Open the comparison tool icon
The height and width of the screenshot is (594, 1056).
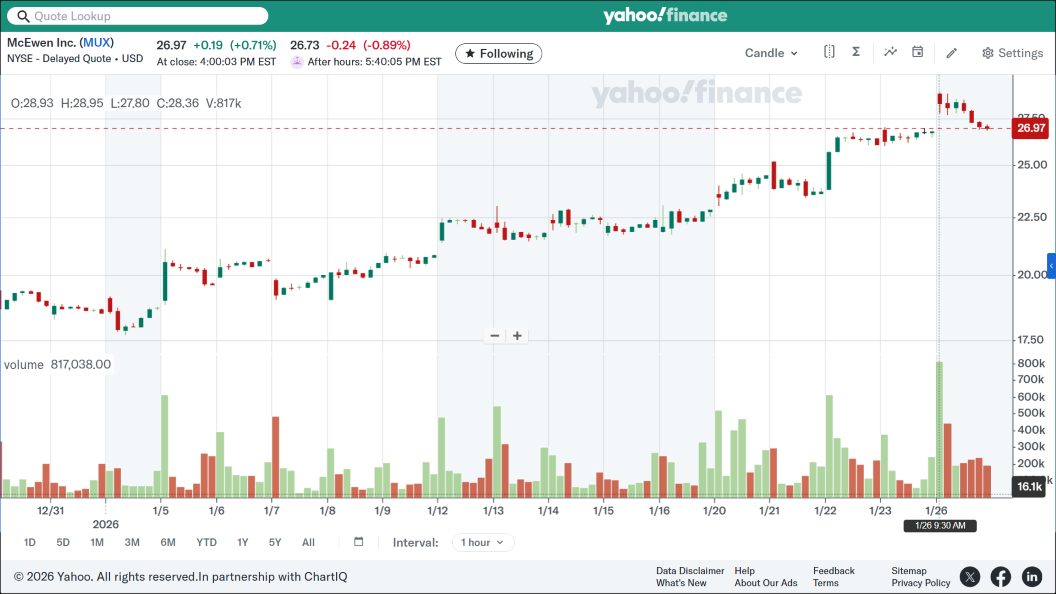click(x=829, y=53)
